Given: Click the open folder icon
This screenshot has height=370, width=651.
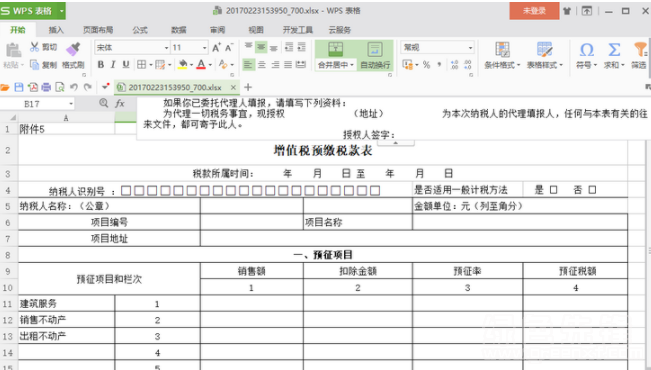Looking at the screenshot, I should tap(5, 87).
